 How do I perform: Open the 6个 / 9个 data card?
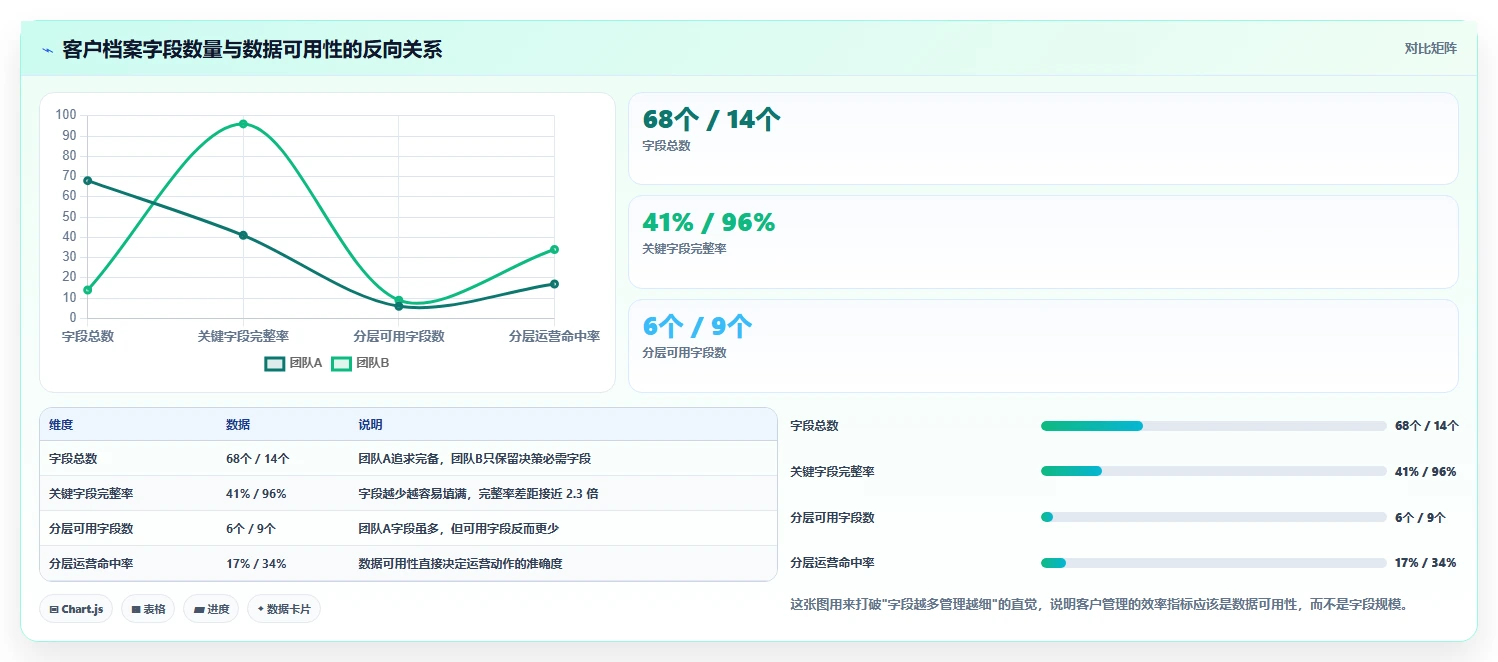[1043, 346]
